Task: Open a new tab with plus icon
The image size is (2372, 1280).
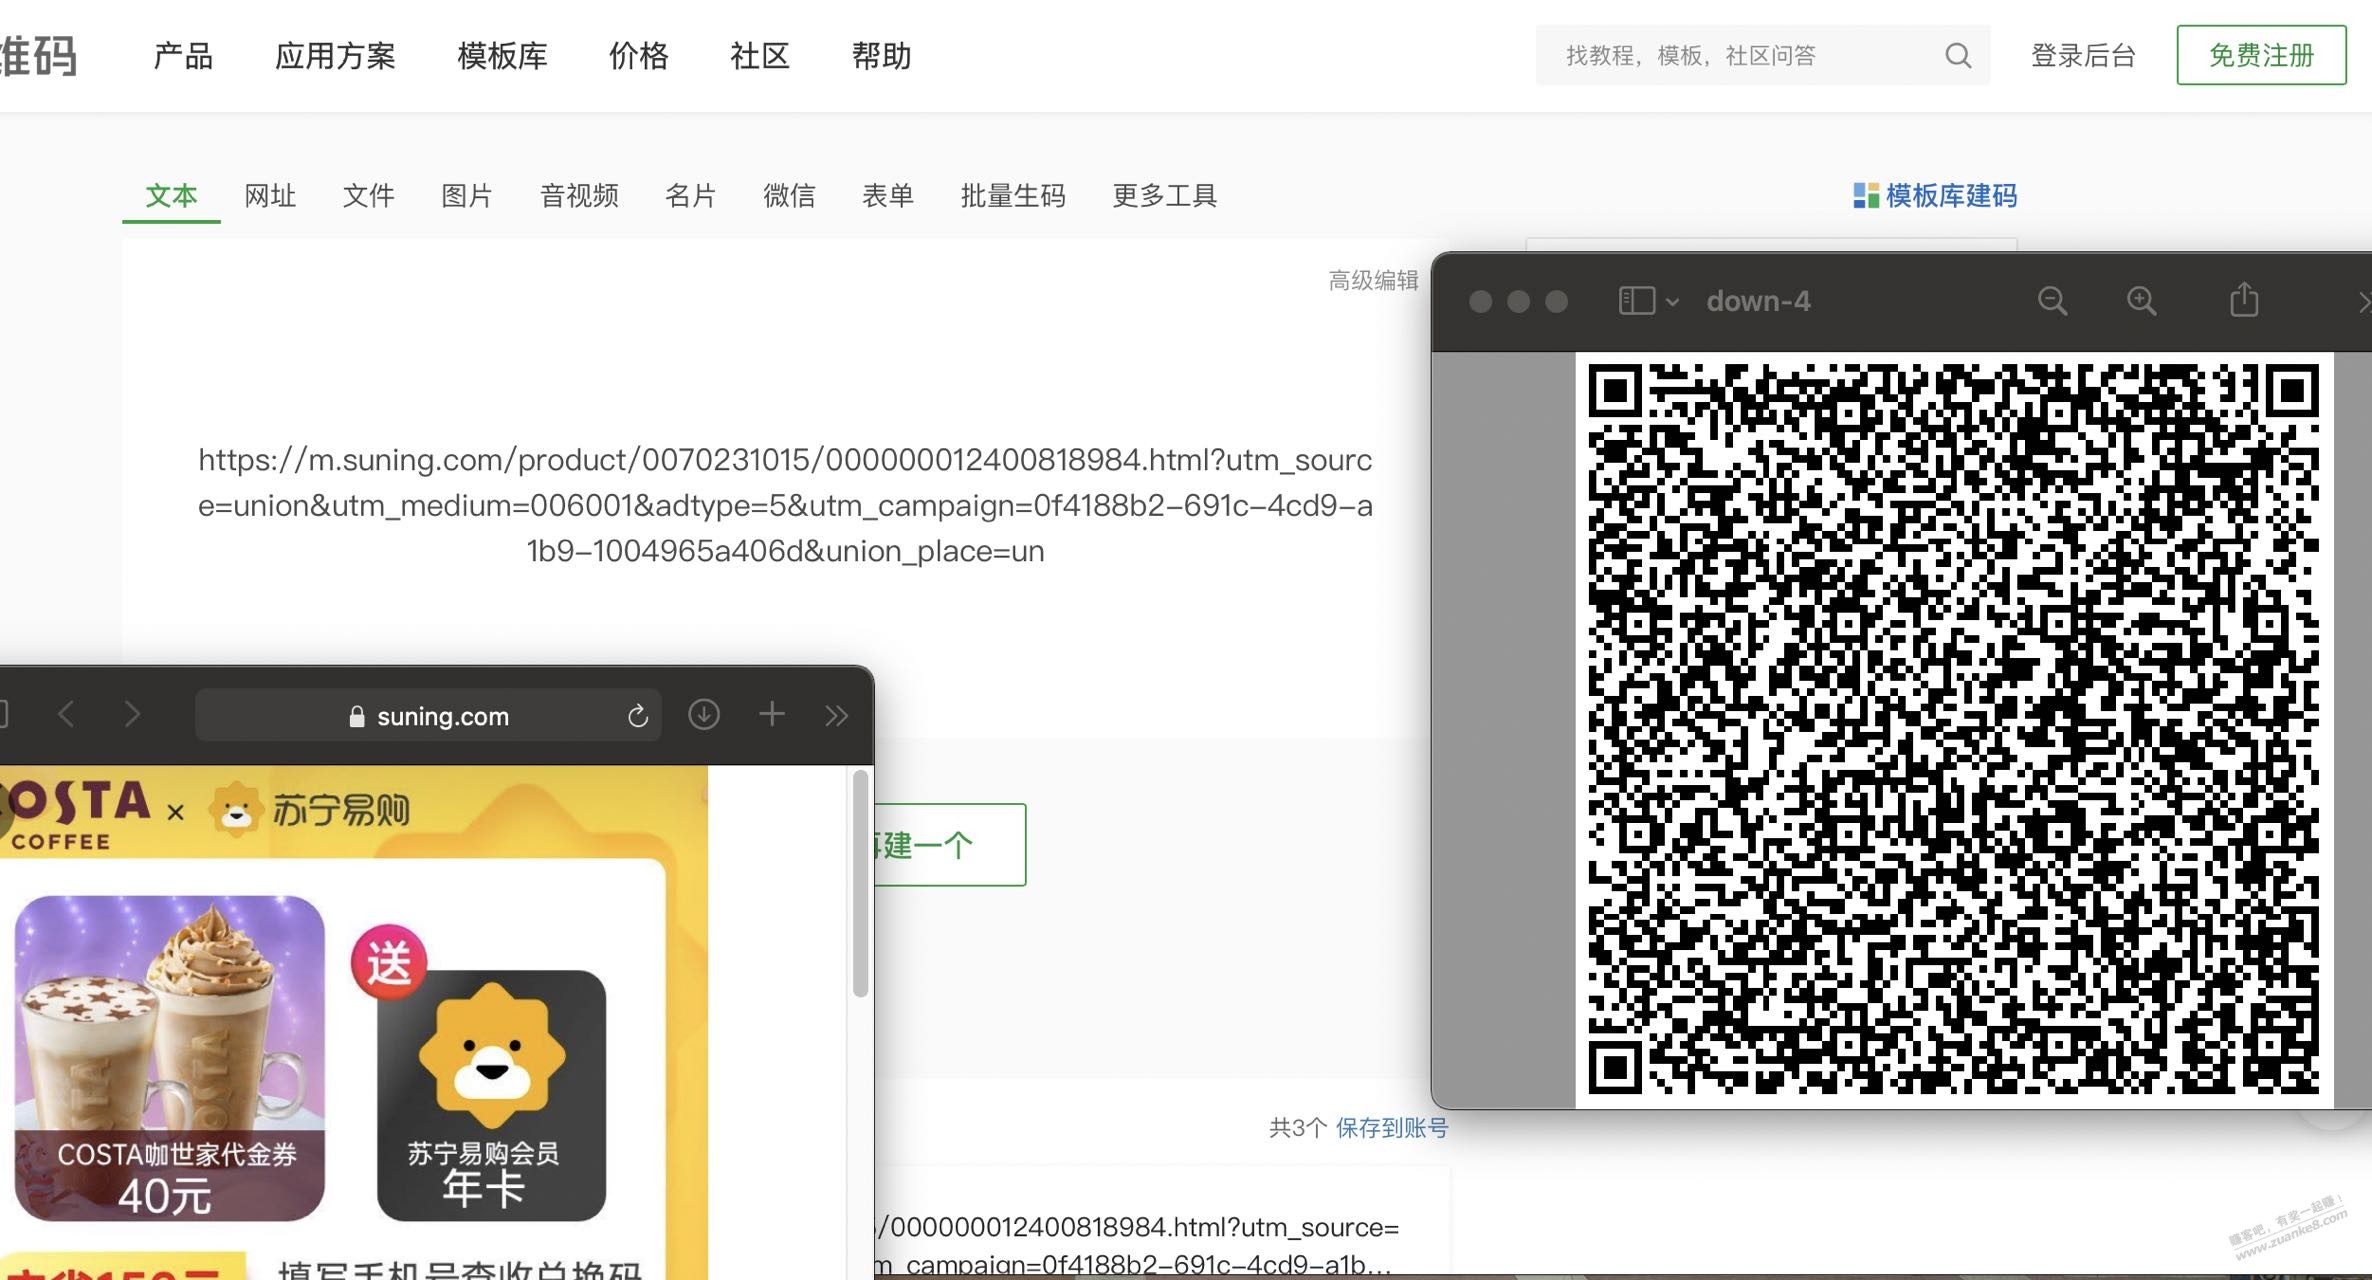Action: pos(772,714)
